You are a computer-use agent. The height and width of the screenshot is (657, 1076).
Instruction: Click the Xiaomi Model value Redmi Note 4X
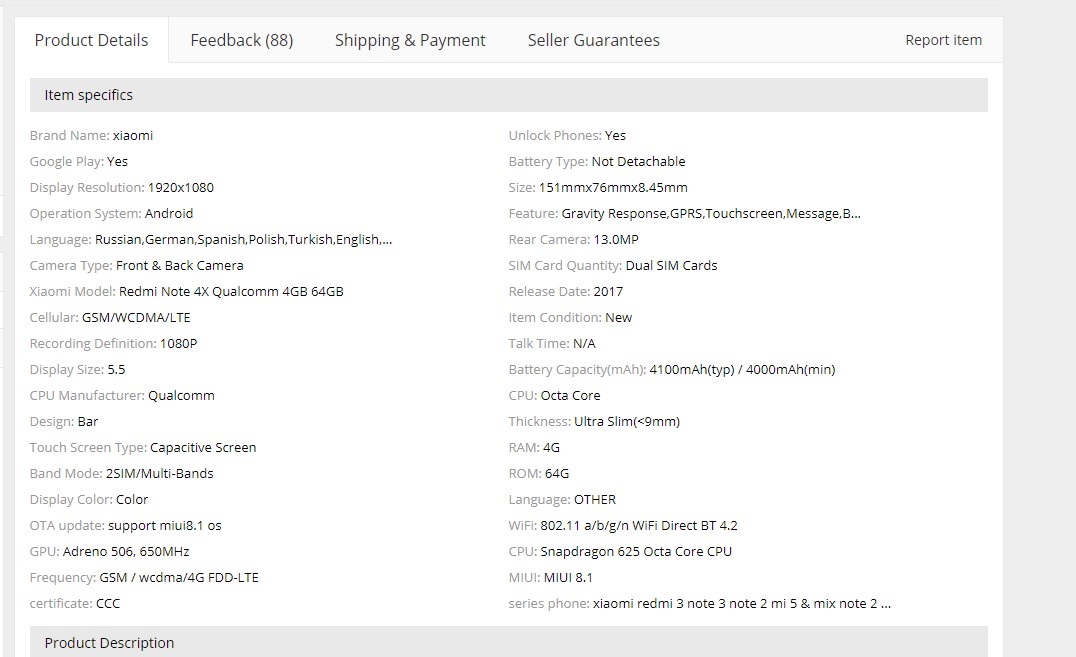click(231, 291)
